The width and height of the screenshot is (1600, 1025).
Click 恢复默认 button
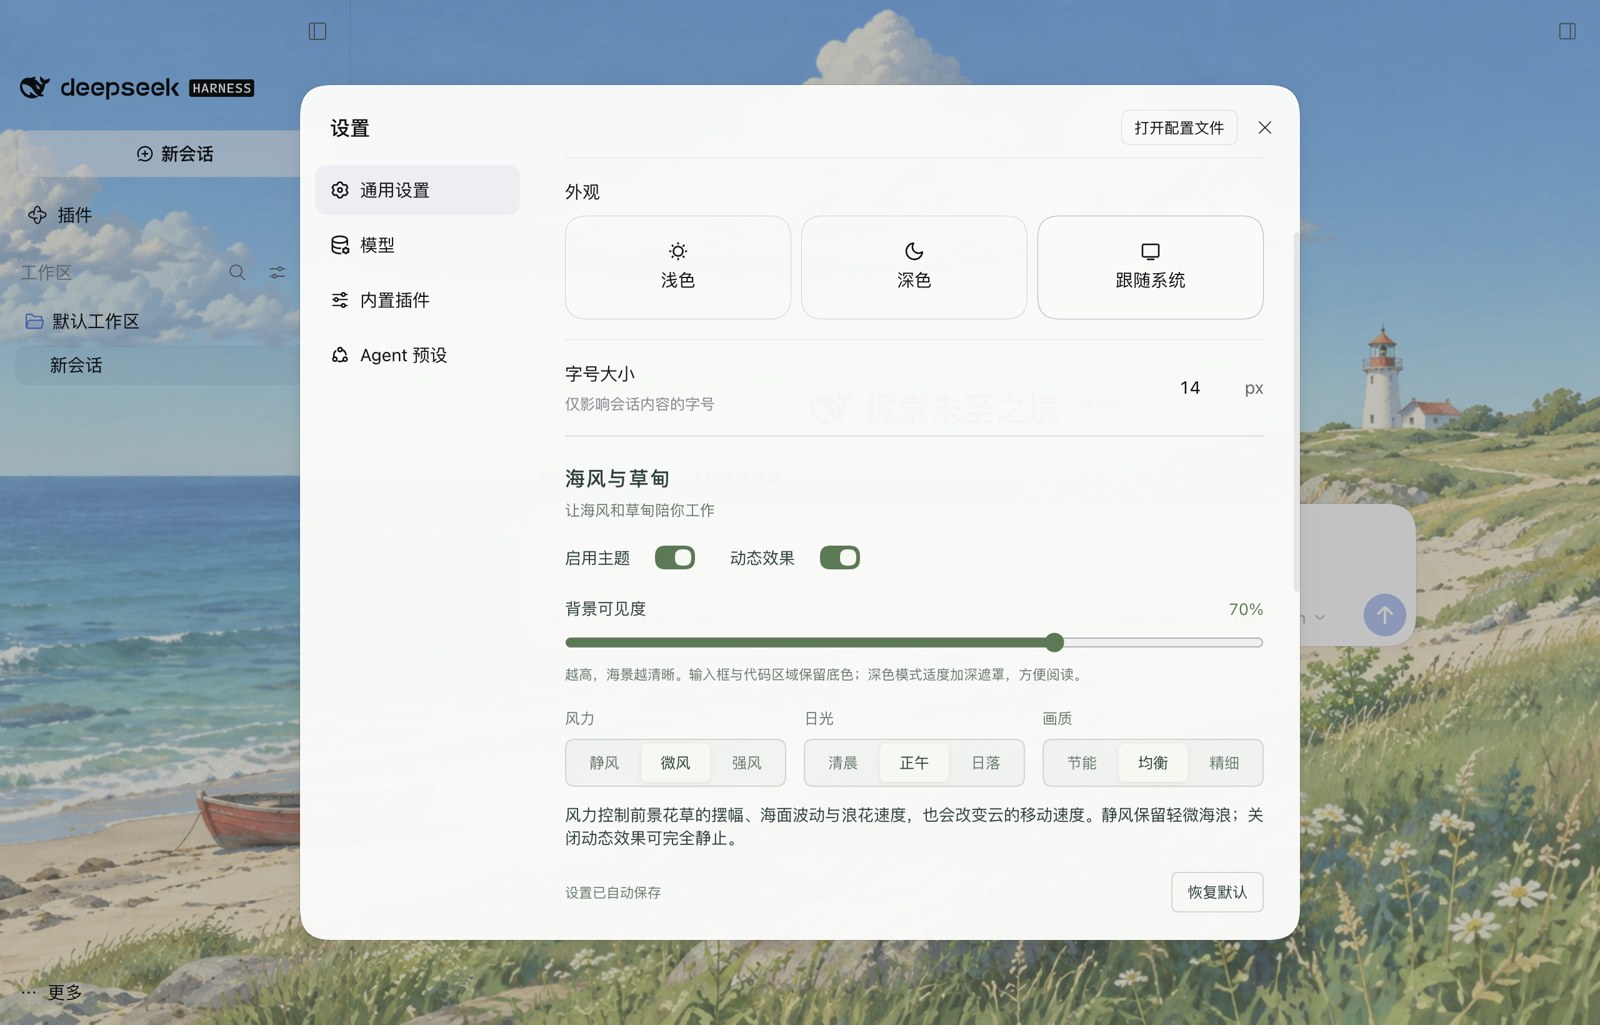pyautogui.click(x=1217, y=892)
